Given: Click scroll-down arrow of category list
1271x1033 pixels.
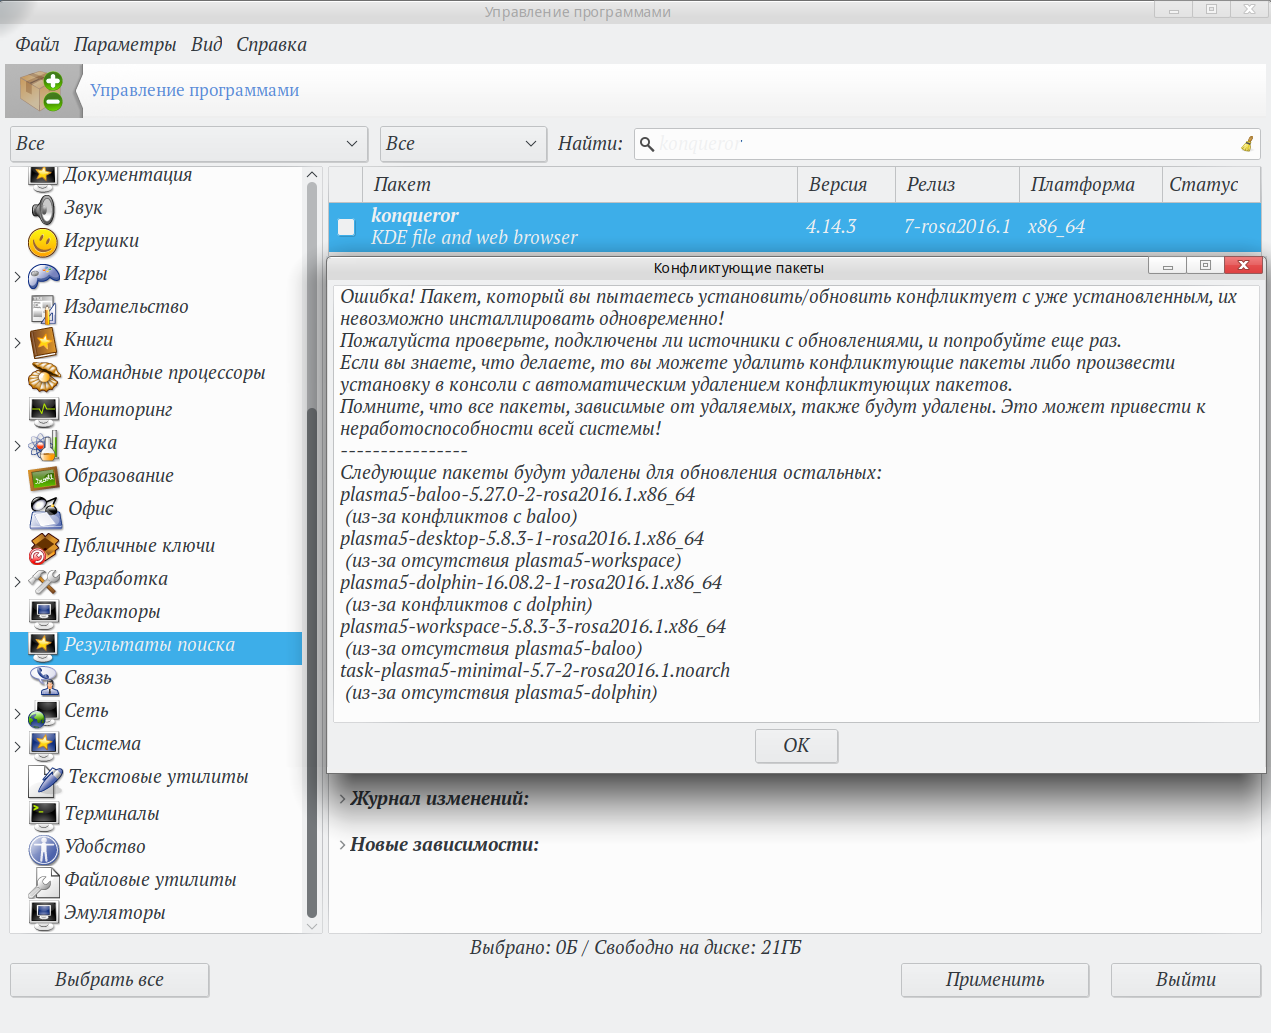Looking at the screenshot, I should pos(312,926).
